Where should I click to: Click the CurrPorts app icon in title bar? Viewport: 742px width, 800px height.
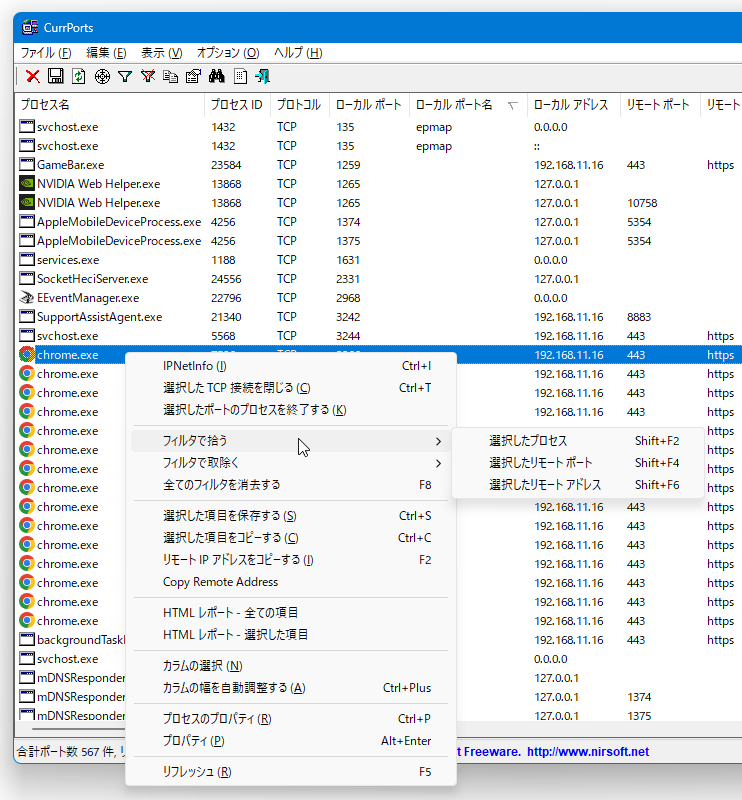coord(30,28)
